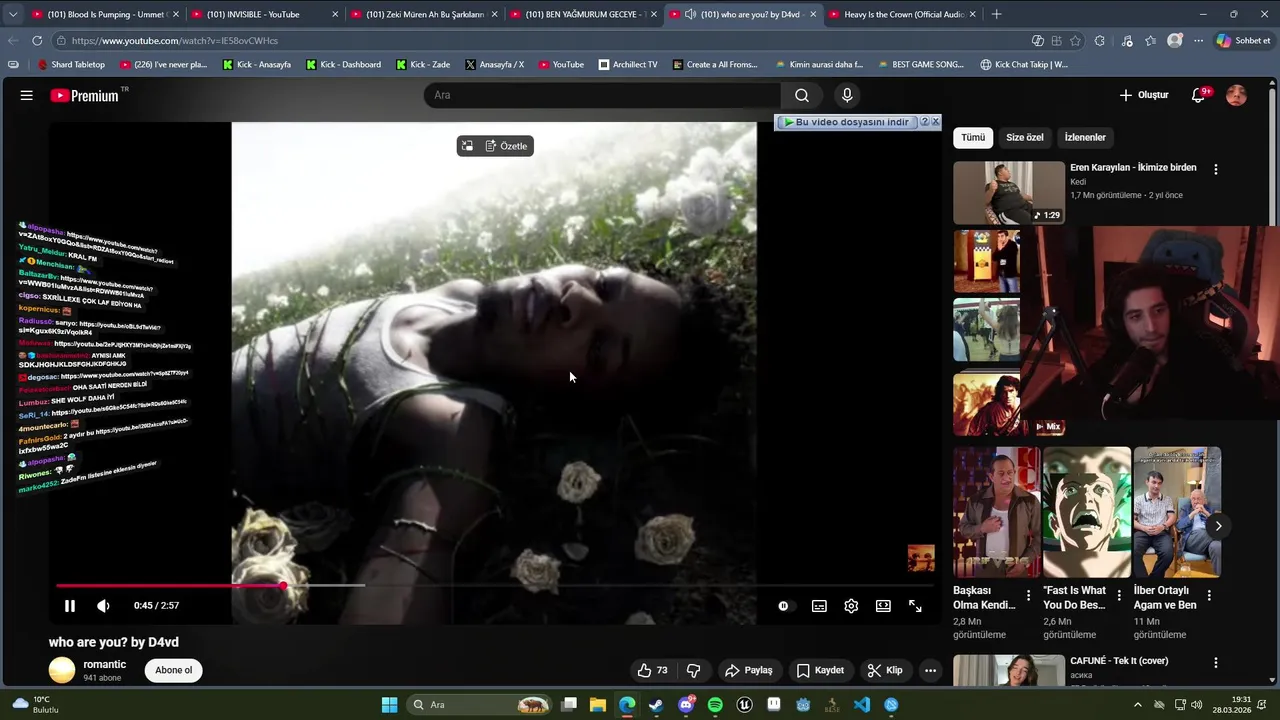Image resolution: width=1280 pixels, height=720 pixels.
Task: Open Visual Studio Code from taskbar
Action: coord(862,705)
